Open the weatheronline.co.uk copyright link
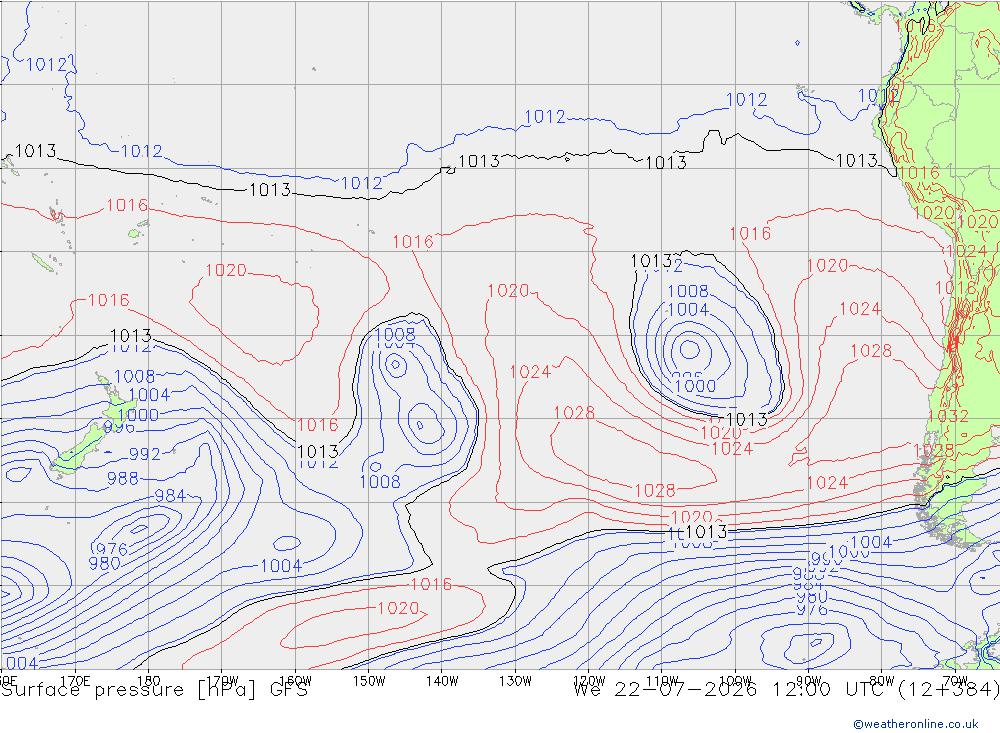 click(x=916, y=724)
